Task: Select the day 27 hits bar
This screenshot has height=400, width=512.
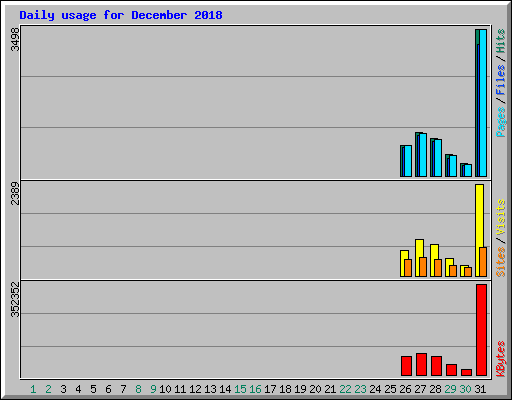Action: 417,154
